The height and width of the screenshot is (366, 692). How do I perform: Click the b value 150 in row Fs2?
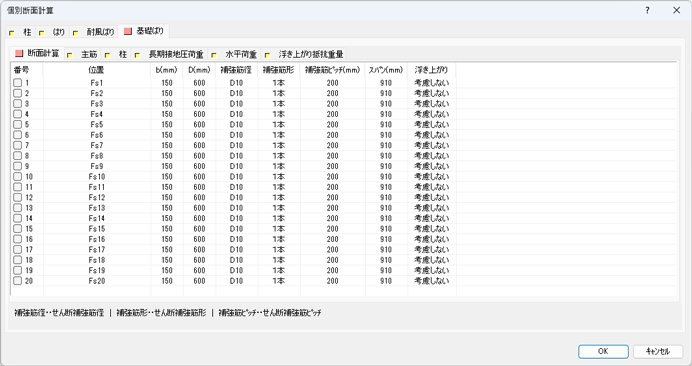[x=167, y=93]
